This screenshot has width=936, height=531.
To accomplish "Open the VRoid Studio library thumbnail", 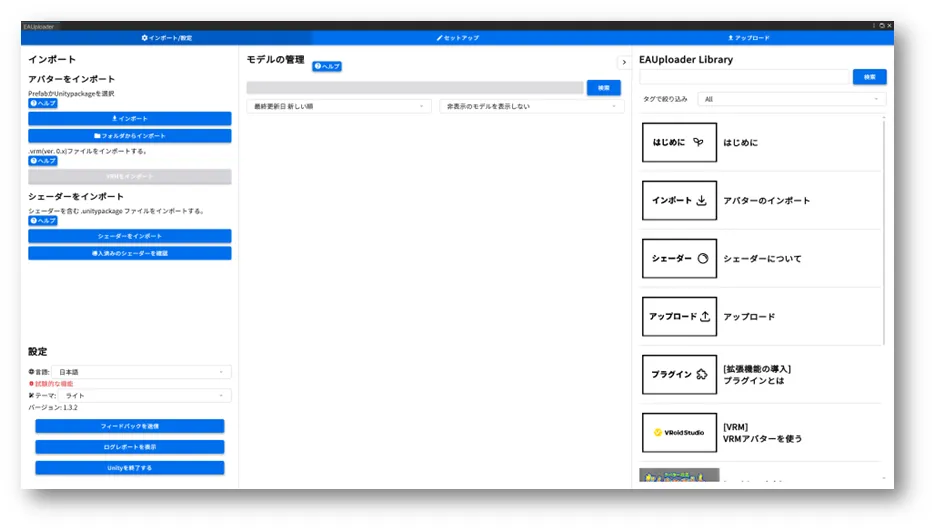I will 679,433.
